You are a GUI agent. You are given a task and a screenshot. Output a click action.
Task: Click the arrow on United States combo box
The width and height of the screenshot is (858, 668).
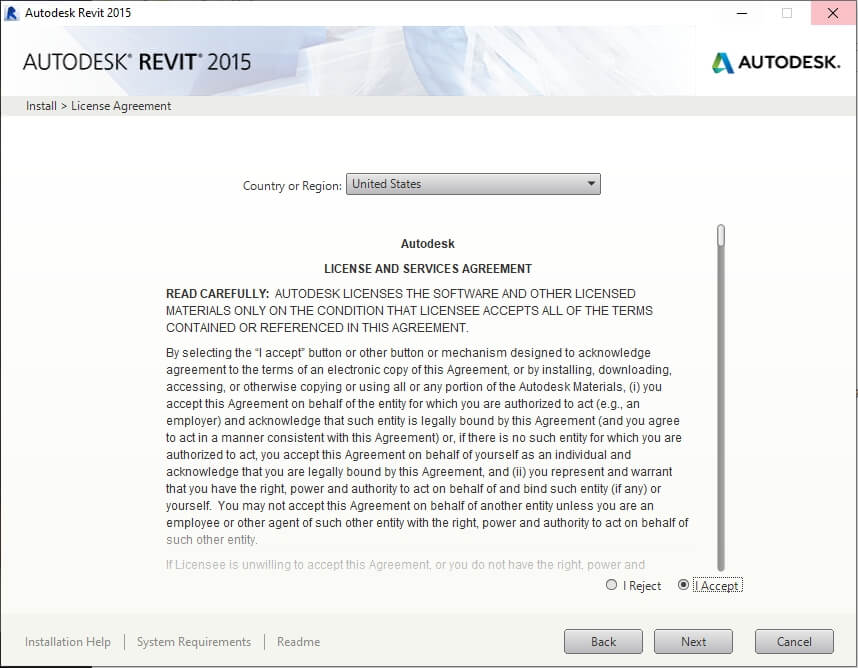pyautogui.click(x=591, y=184)
